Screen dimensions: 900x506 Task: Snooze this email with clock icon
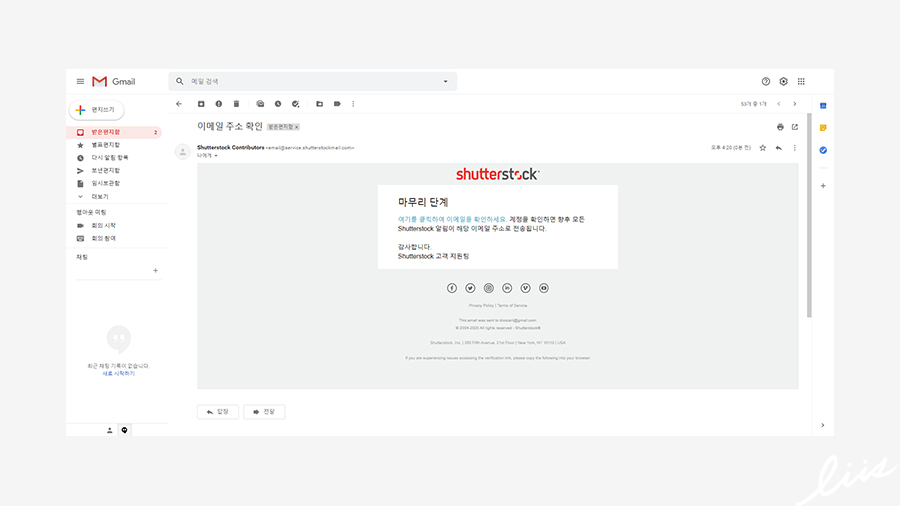(278, 104)
